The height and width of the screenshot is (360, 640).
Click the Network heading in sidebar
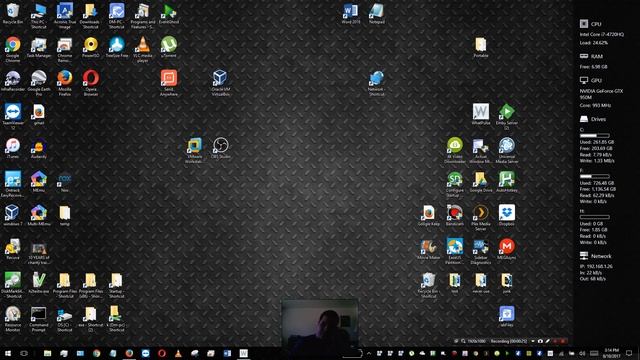tap(601, 256)
